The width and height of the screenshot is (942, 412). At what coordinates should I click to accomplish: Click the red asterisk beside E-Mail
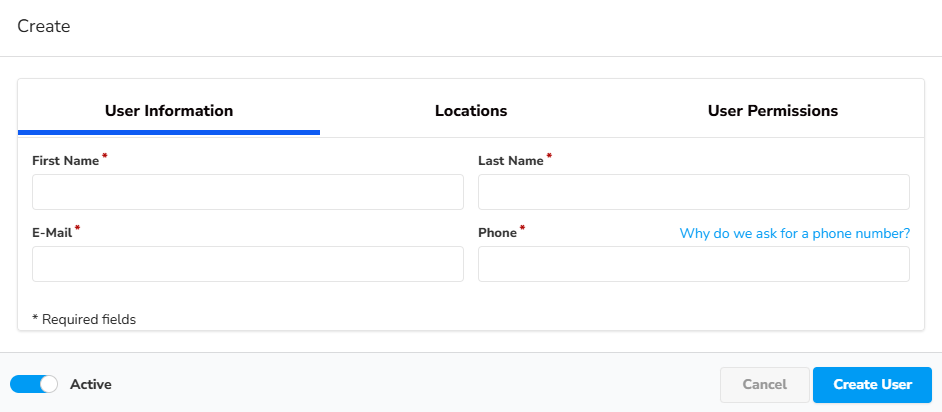(77, 229)
